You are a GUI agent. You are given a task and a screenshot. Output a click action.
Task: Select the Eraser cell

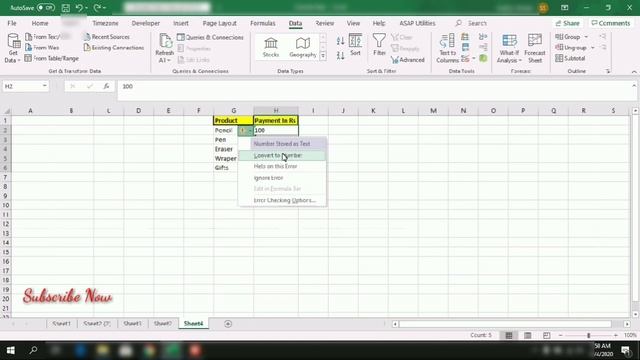(x=233, y=149)
